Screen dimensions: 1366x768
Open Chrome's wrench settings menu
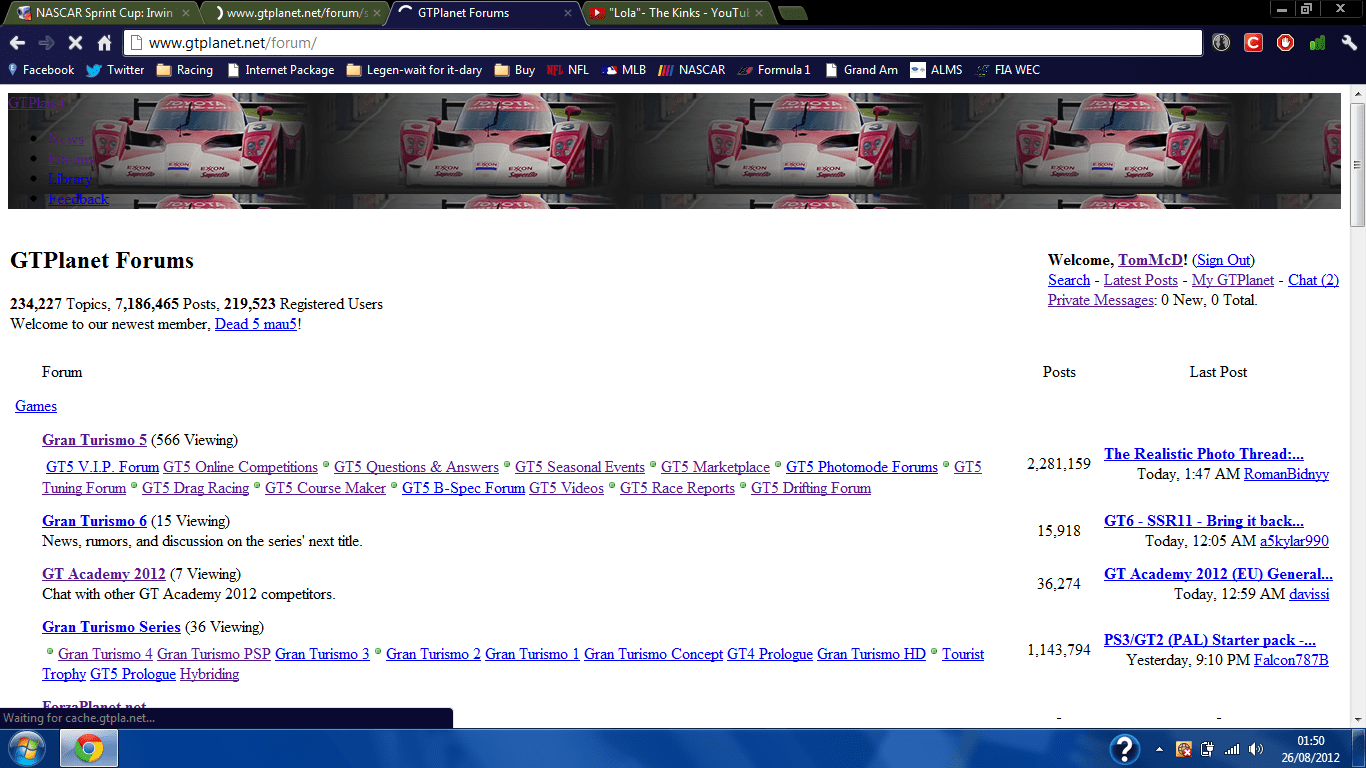tap(1349, 43)
